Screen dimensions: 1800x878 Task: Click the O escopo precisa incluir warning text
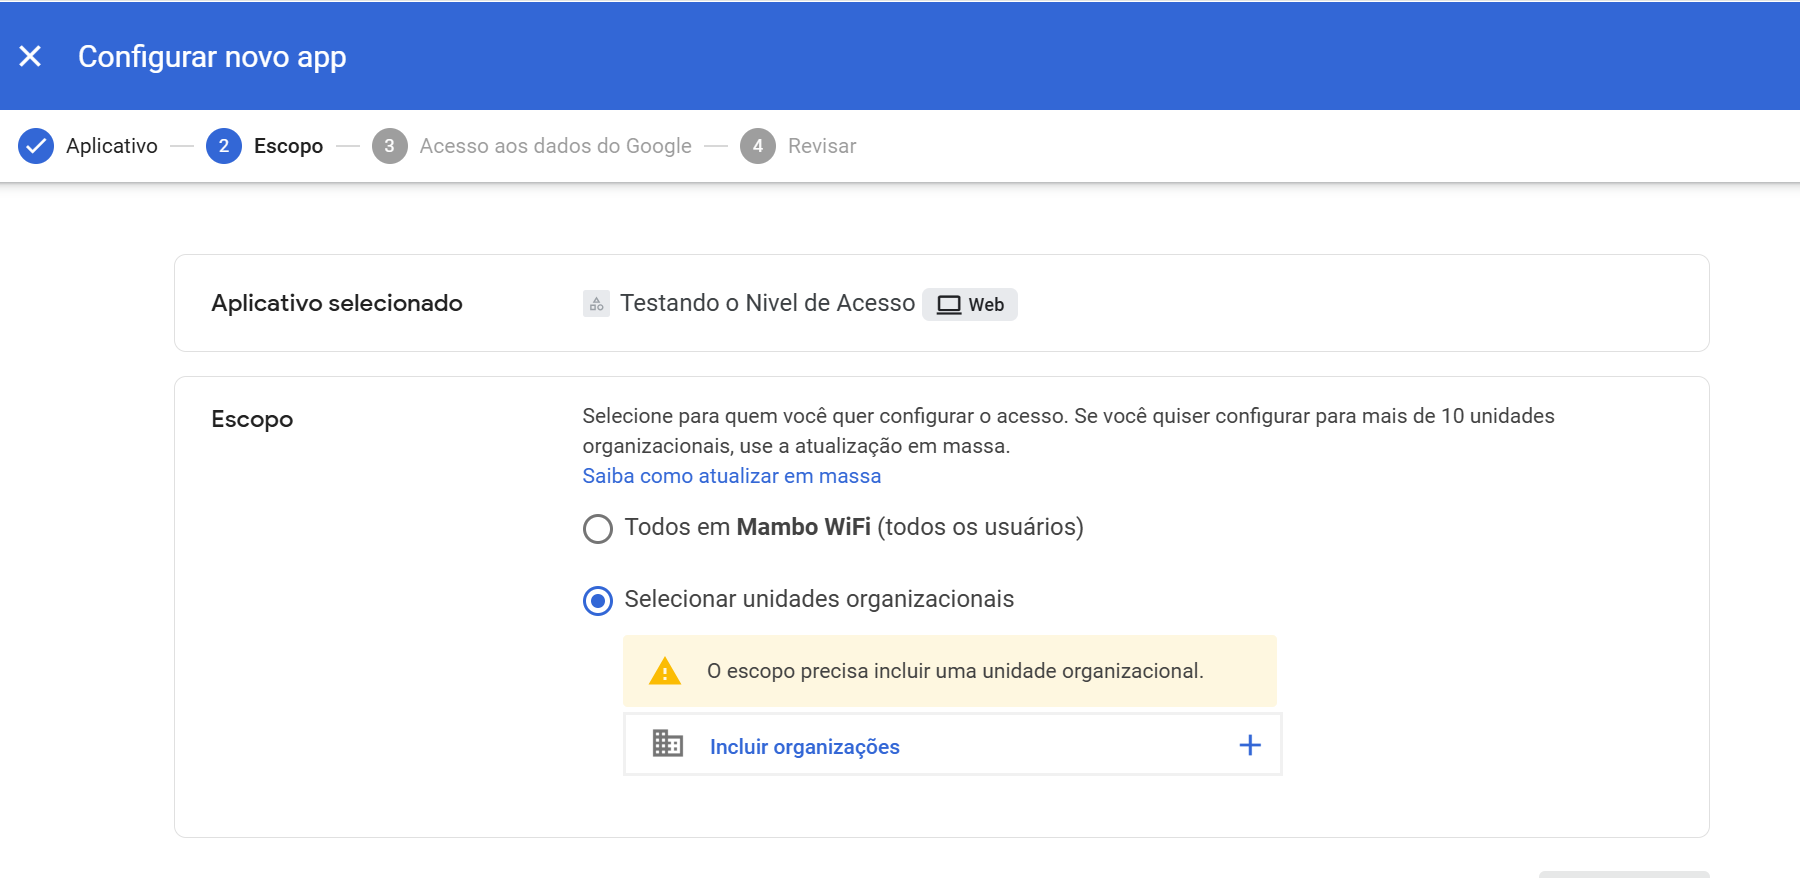954,671
